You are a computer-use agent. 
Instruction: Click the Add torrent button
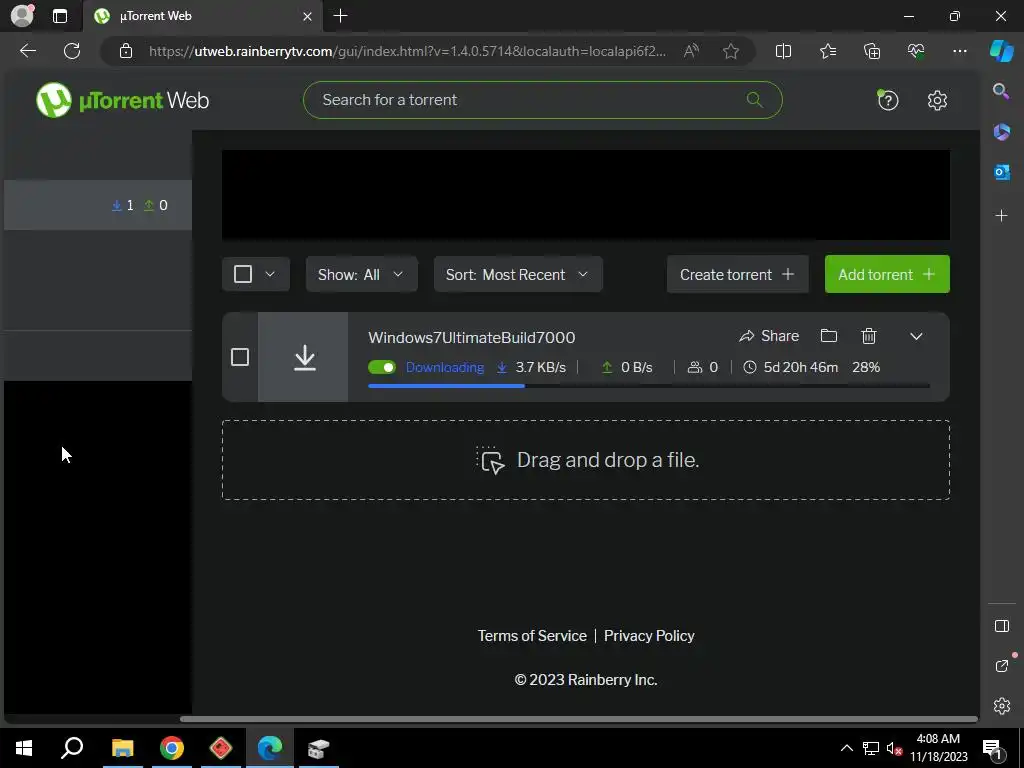pos(887,274)
